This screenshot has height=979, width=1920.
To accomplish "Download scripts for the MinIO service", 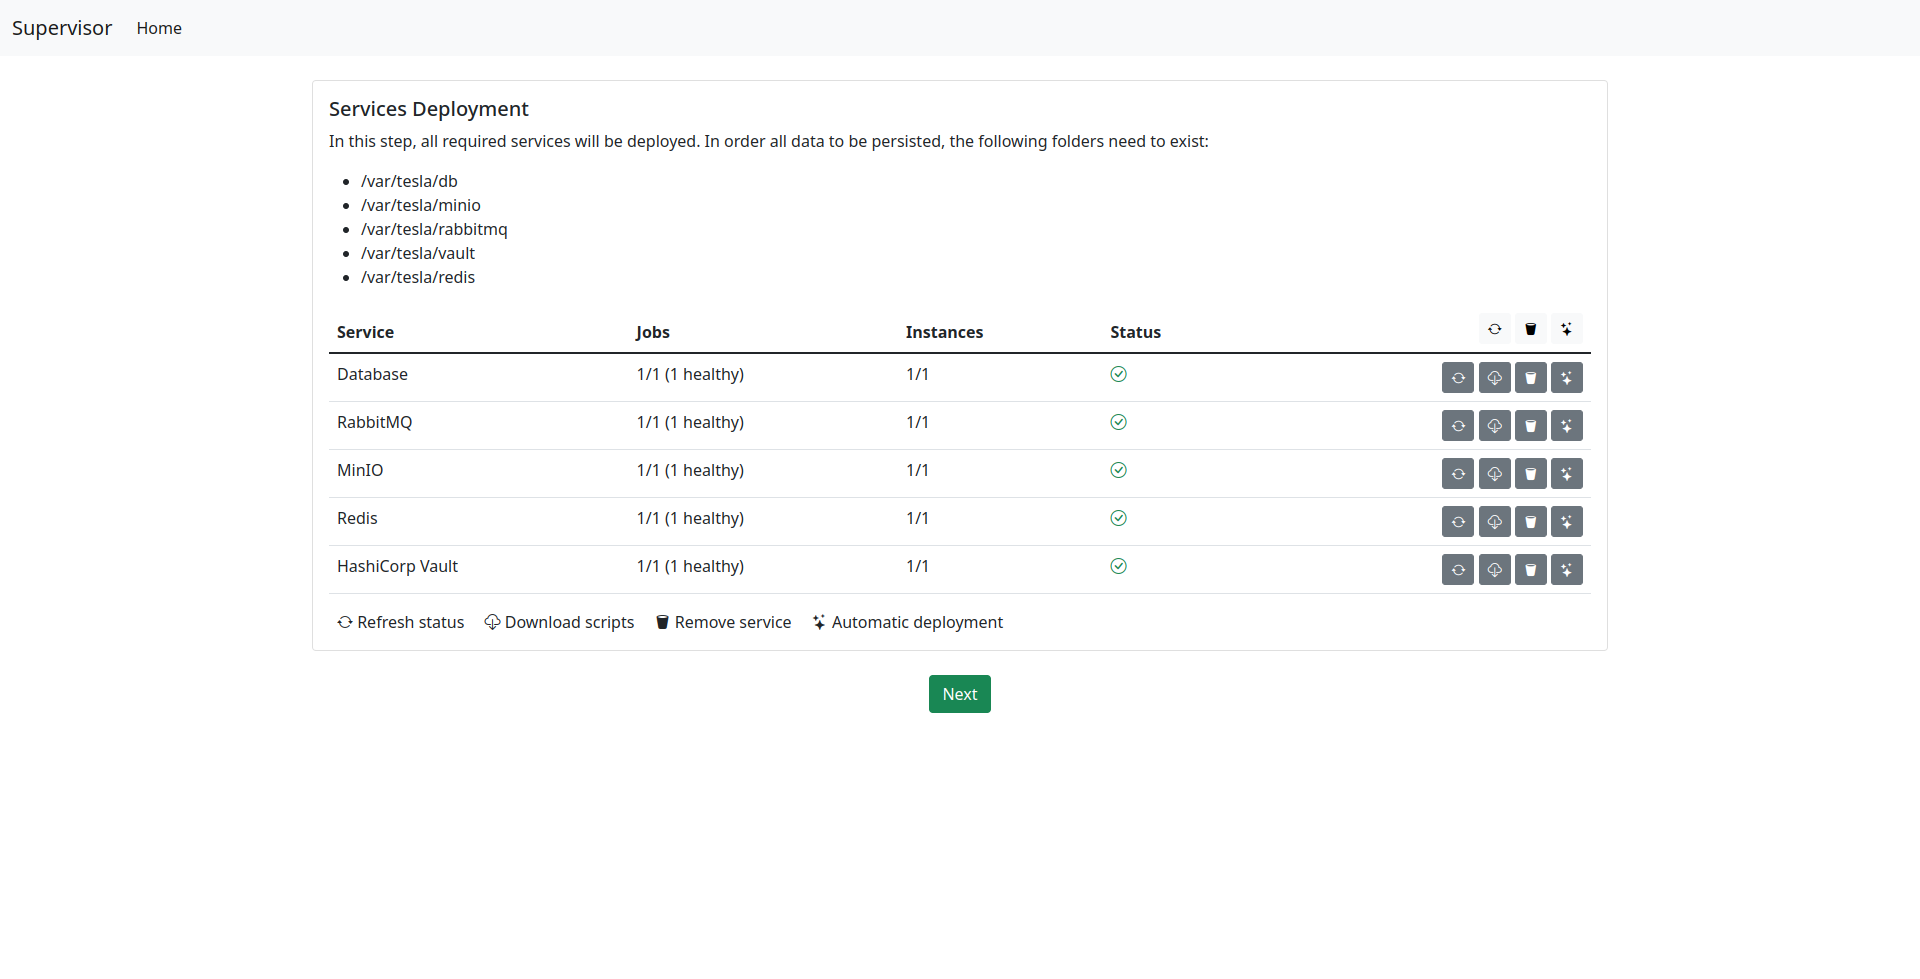I will click(x=1494, y=474).
